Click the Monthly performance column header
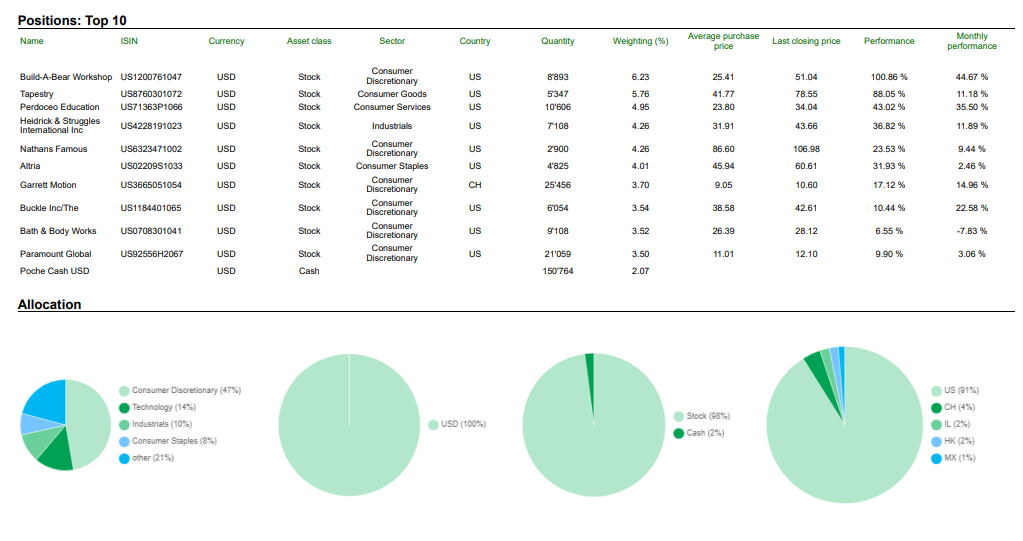The height and width of the screenshot is (541, 1023). point(972,41)
